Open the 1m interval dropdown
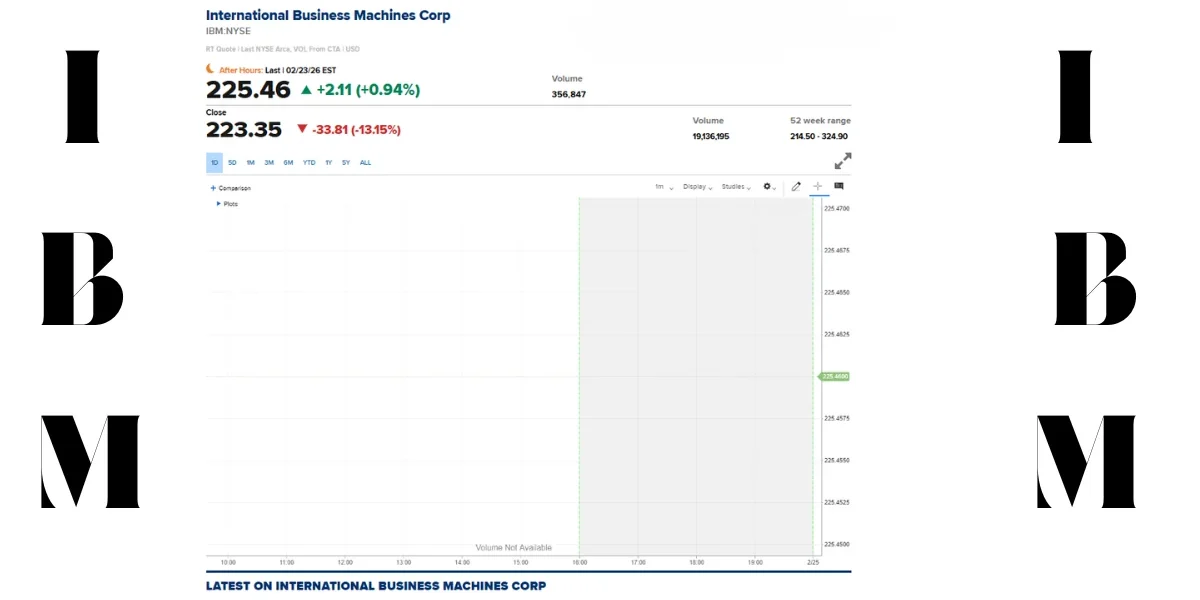The height and width of the screenshot is (600, 1200). tap(661, 186)
